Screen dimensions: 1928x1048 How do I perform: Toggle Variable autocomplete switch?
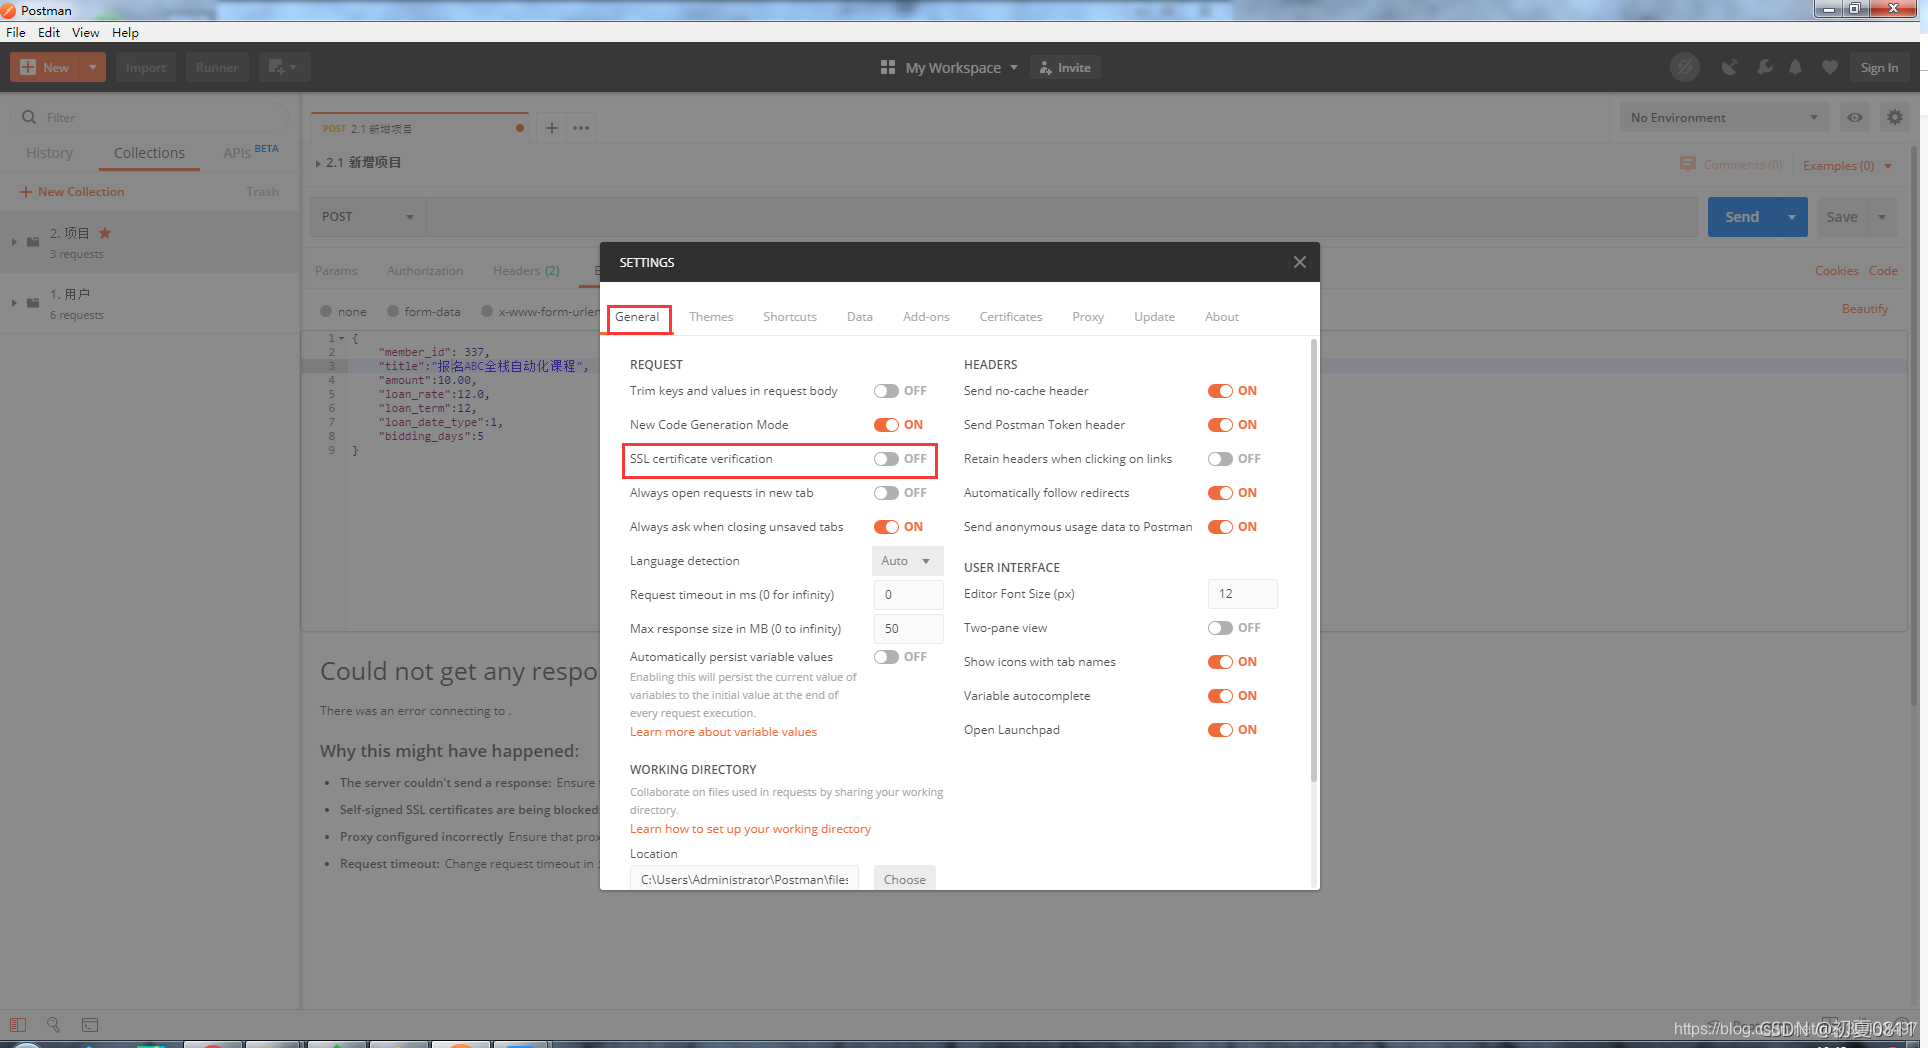click(1220, 696)
